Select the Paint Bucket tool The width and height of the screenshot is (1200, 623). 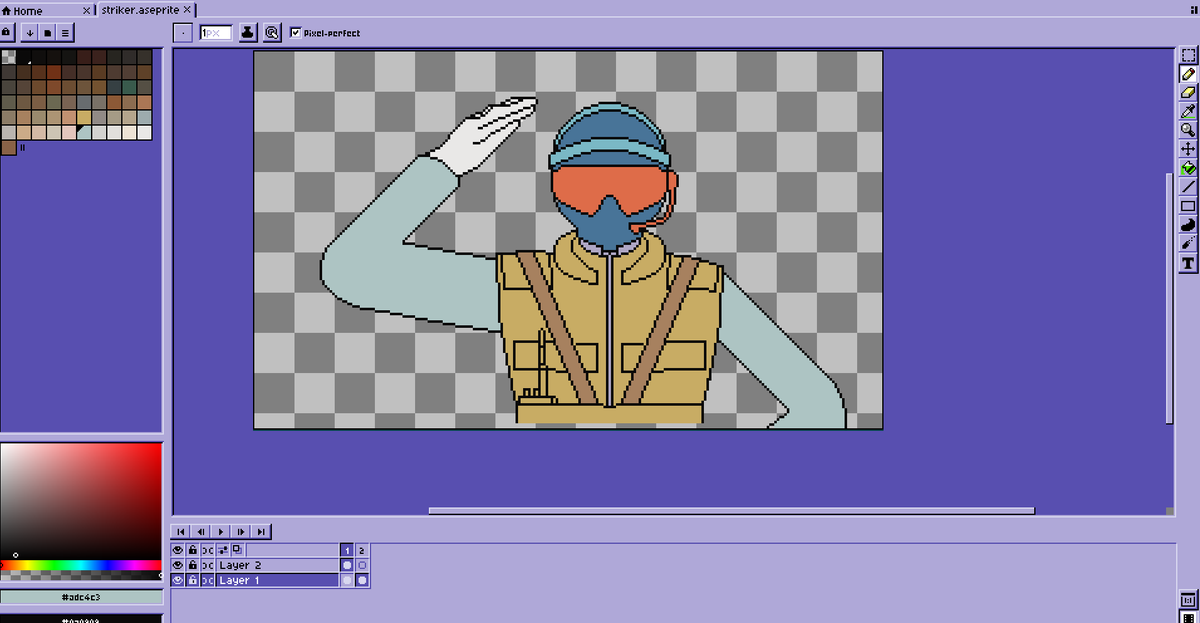[1188, 168]
